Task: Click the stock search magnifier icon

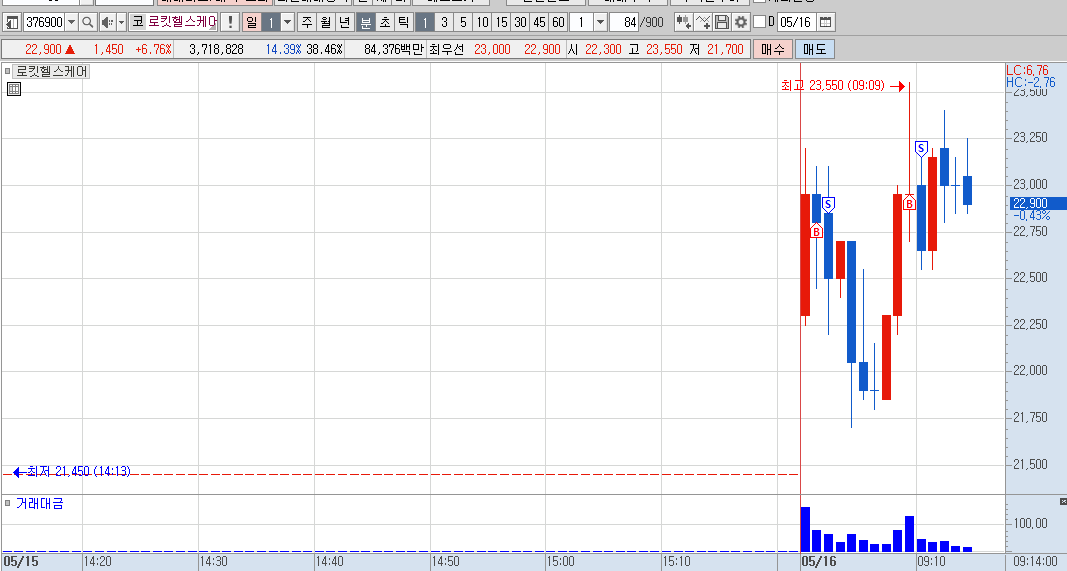Action: 87,22
